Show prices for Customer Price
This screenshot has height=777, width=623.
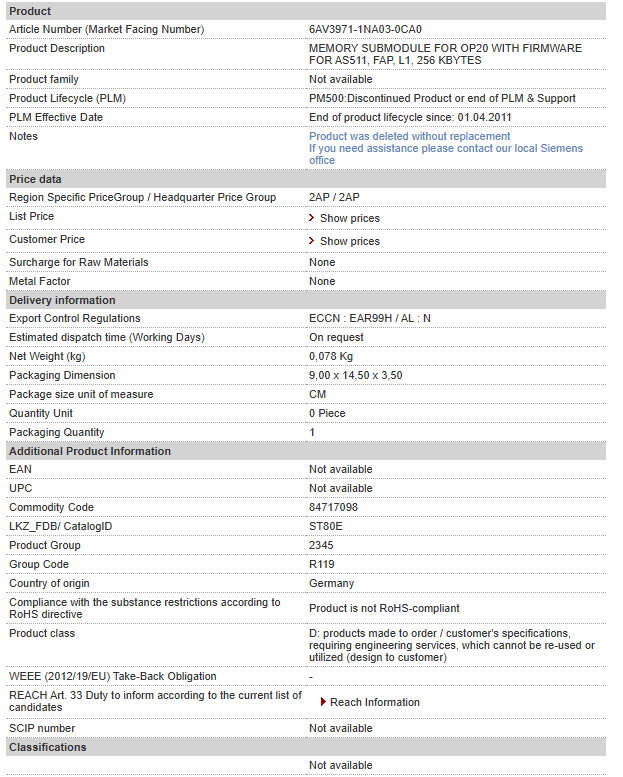click(x=349, y=241)
